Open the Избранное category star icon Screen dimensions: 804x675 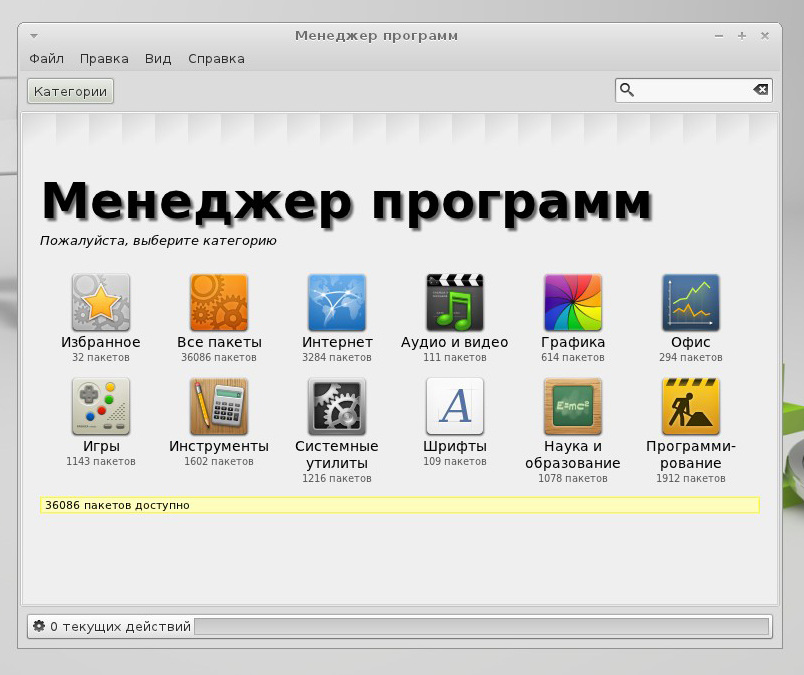(x=100, y=302)
